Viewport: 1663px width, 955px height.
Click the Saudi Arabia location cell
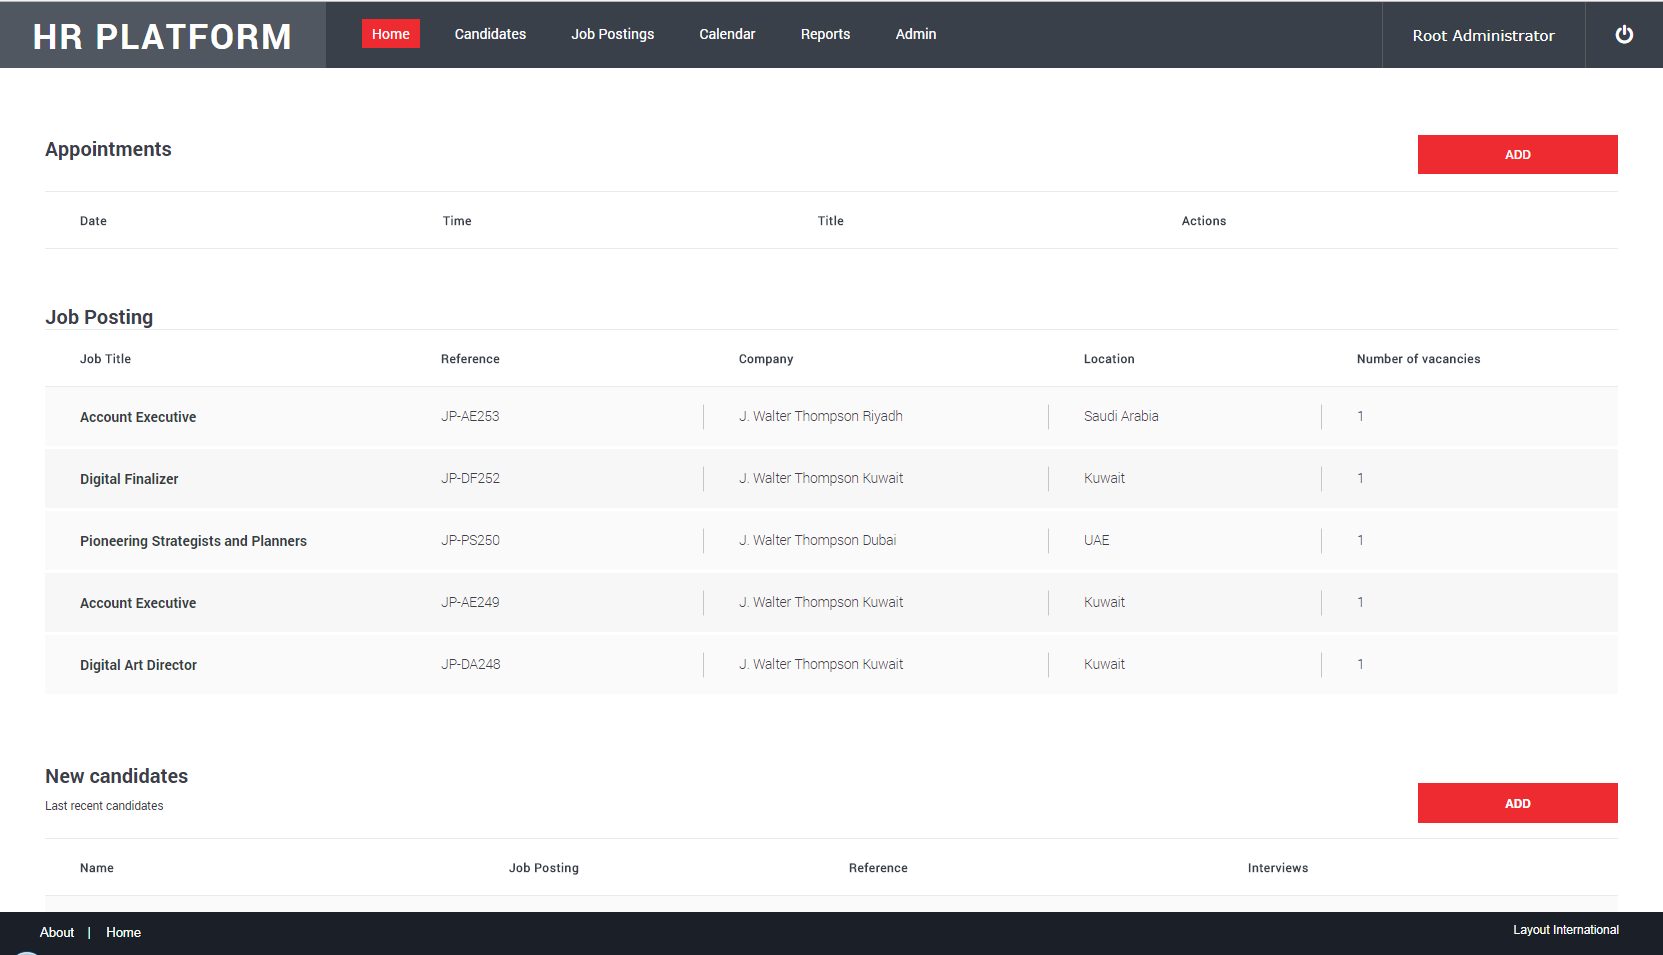click(1121, 416)
